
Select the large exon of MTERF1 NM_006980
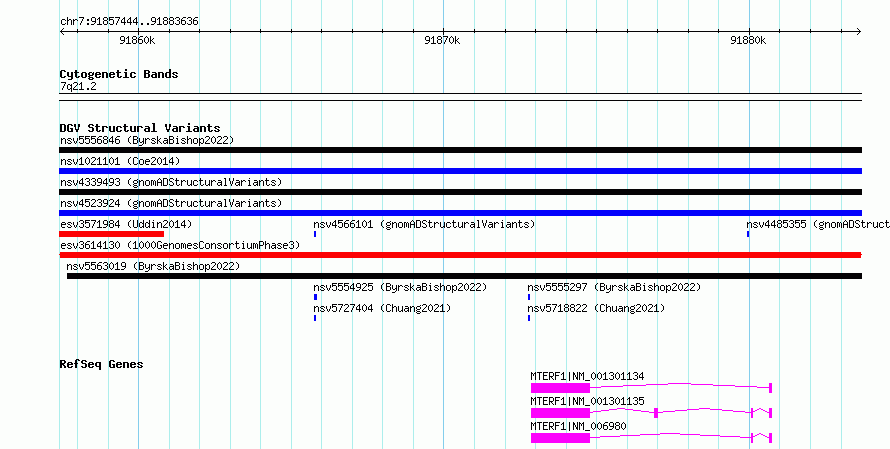coord(561,438)
